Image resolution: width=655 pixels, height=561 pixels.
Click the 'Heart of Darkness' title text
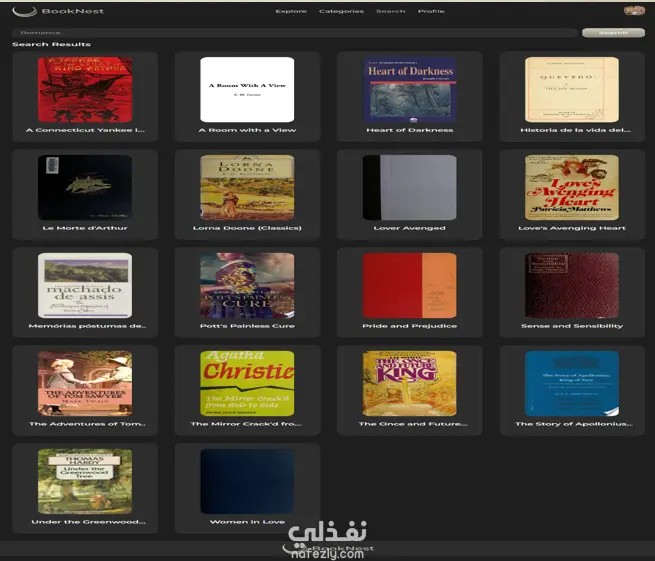pos(410,130)
